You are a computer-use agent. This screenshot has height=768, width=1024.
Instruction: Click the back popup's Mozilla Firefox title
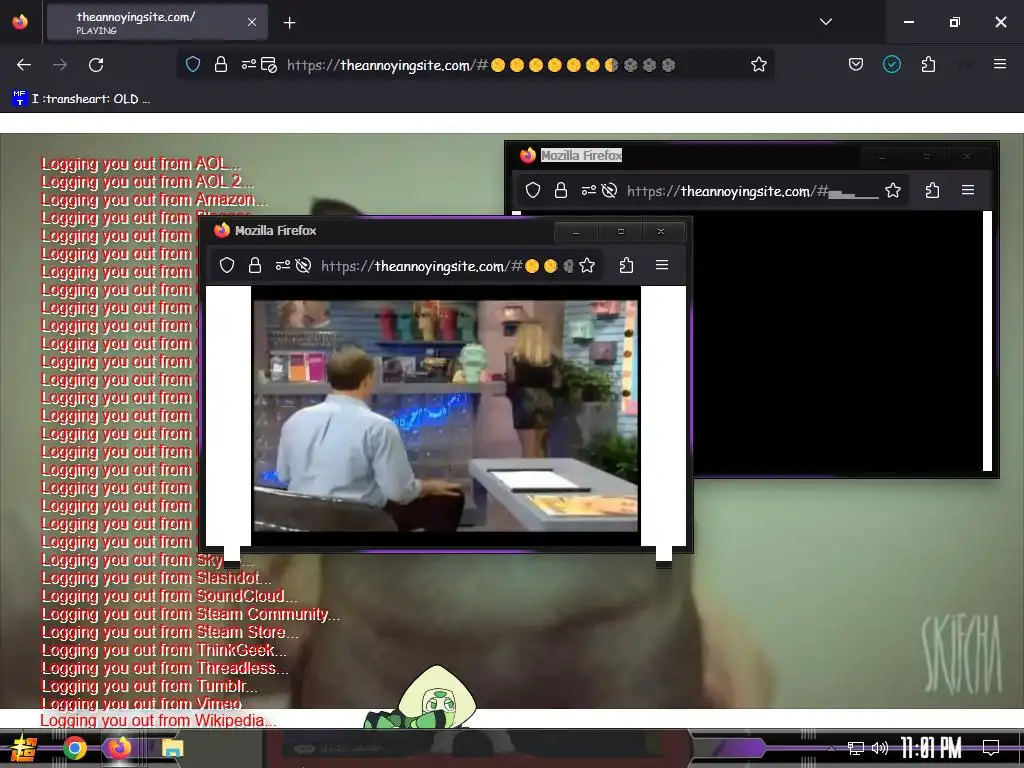pos(581,155)
